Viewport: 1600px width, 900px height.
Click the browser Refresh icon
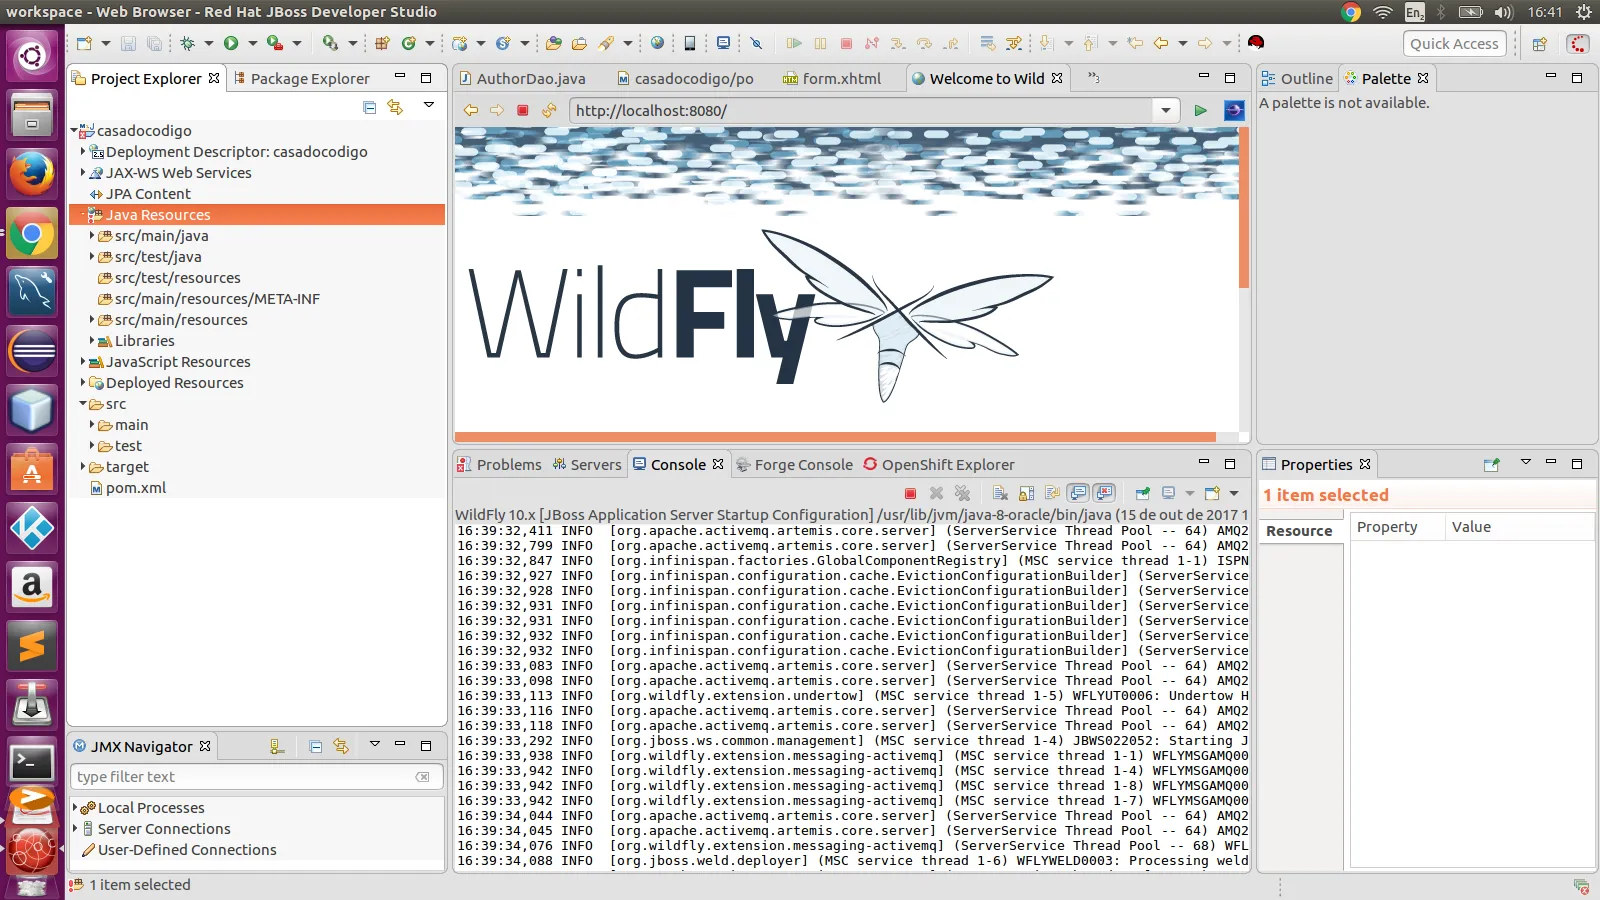pyautogui.click(x=549, y=110)
